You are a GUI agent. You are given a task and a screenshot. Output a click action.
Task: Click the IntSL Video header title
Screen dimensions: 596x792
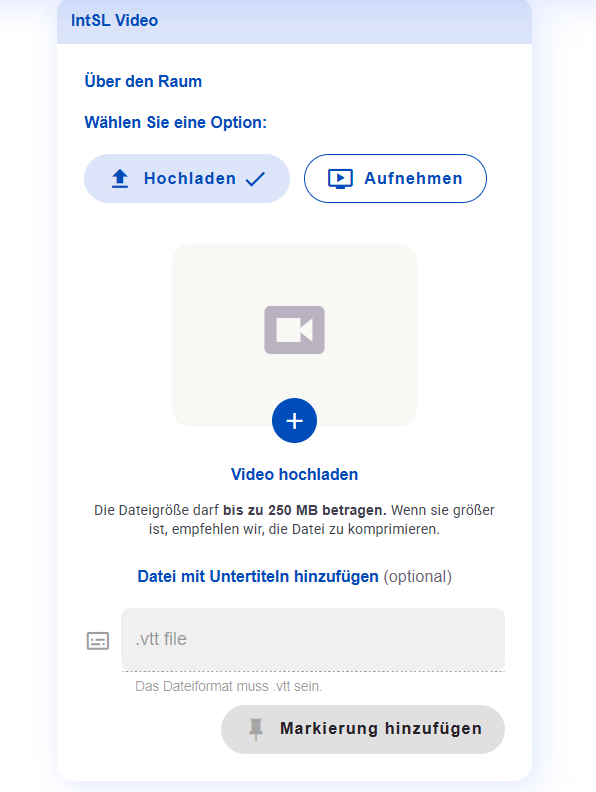click(x=115, y=20)
